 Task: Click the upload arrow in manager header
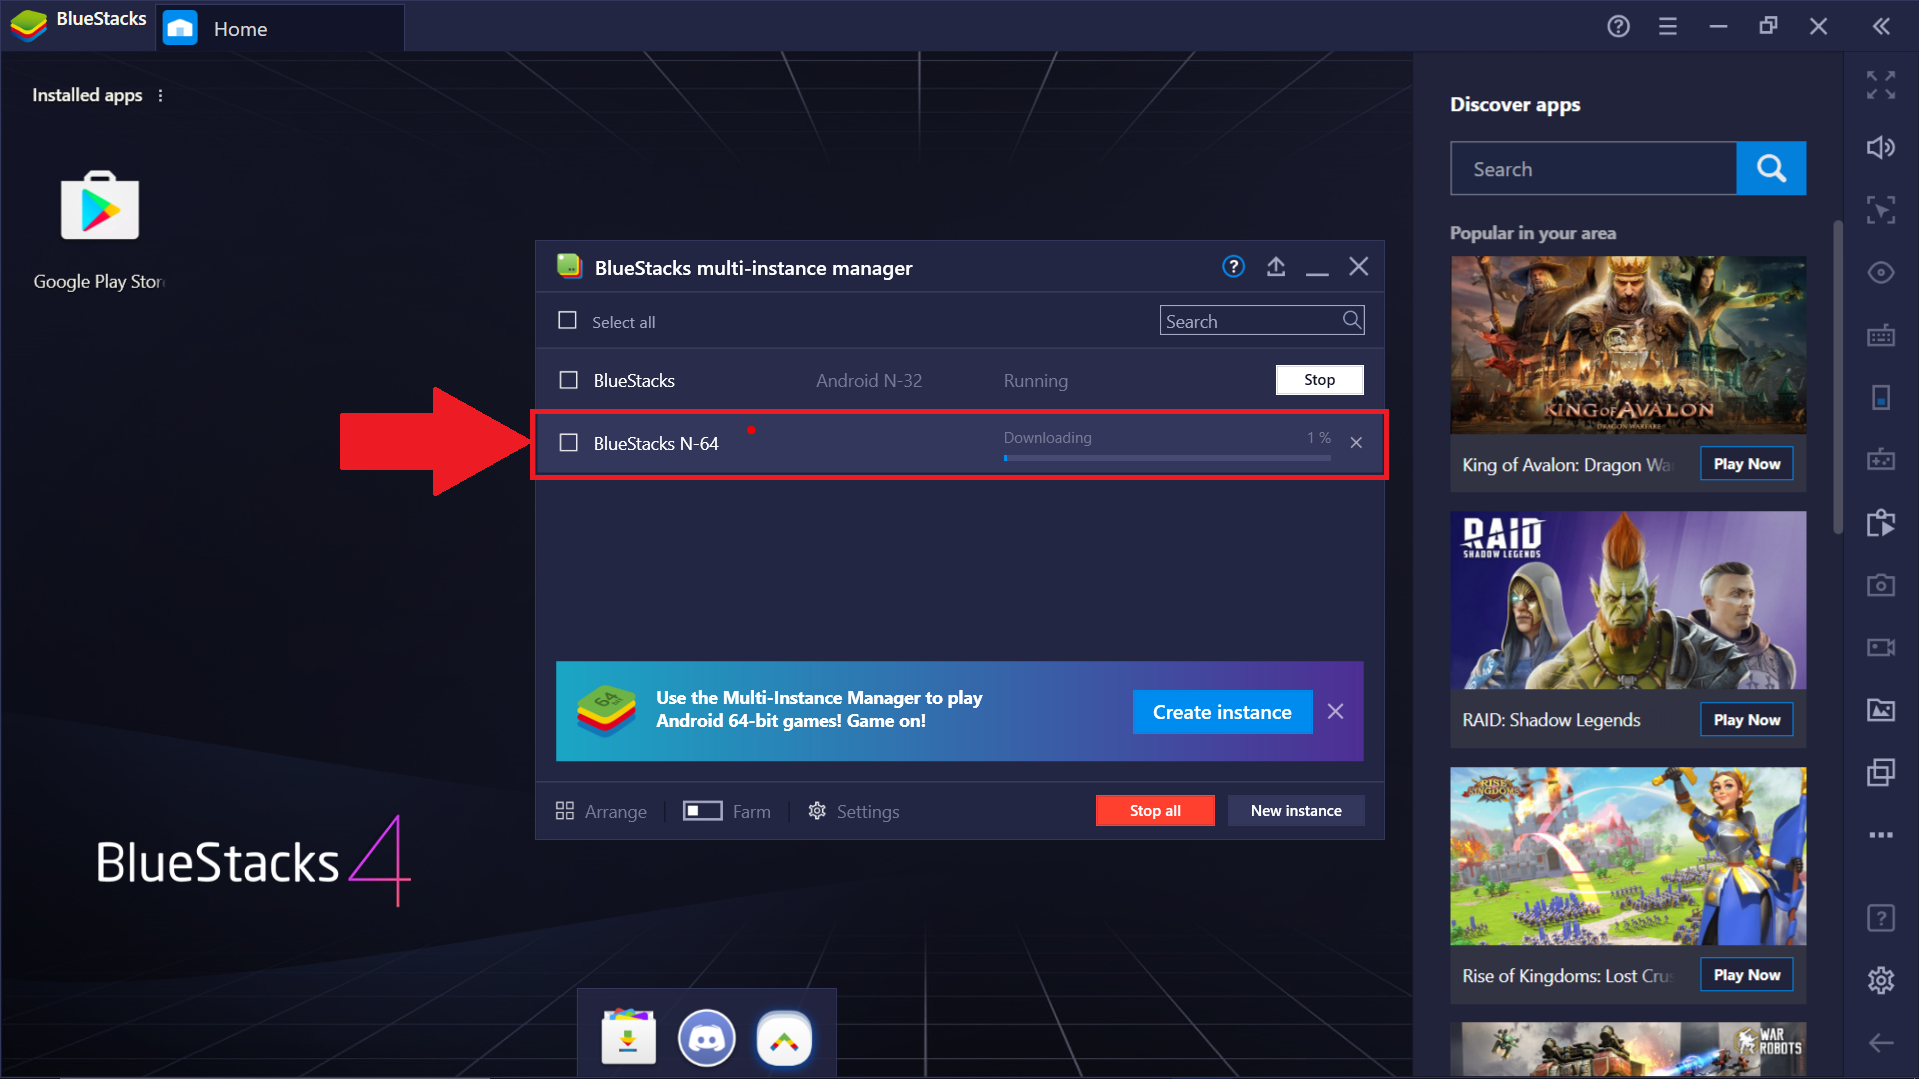click(x=1276, y=266)
